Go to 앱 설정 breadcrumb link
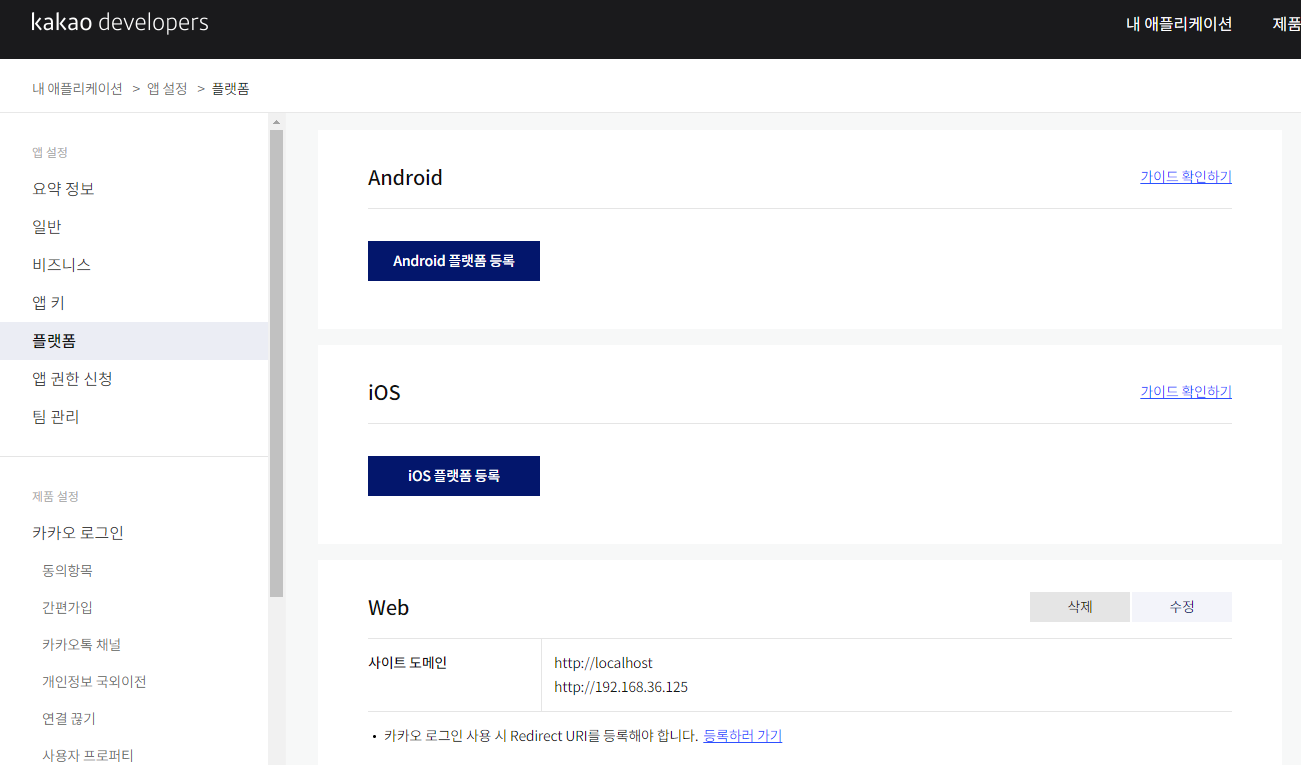Image resolution: width=1301 pixels, height=765 pixels. click(167, 89)
